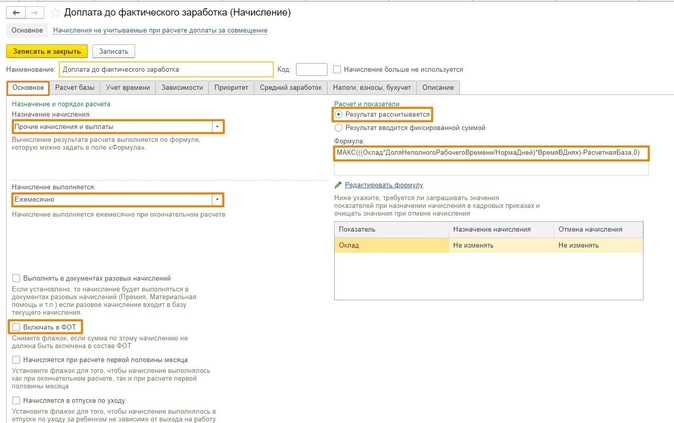Click the forward navigation arrow
This screenshot has width=674, height=423.
[x=35, y=12]
